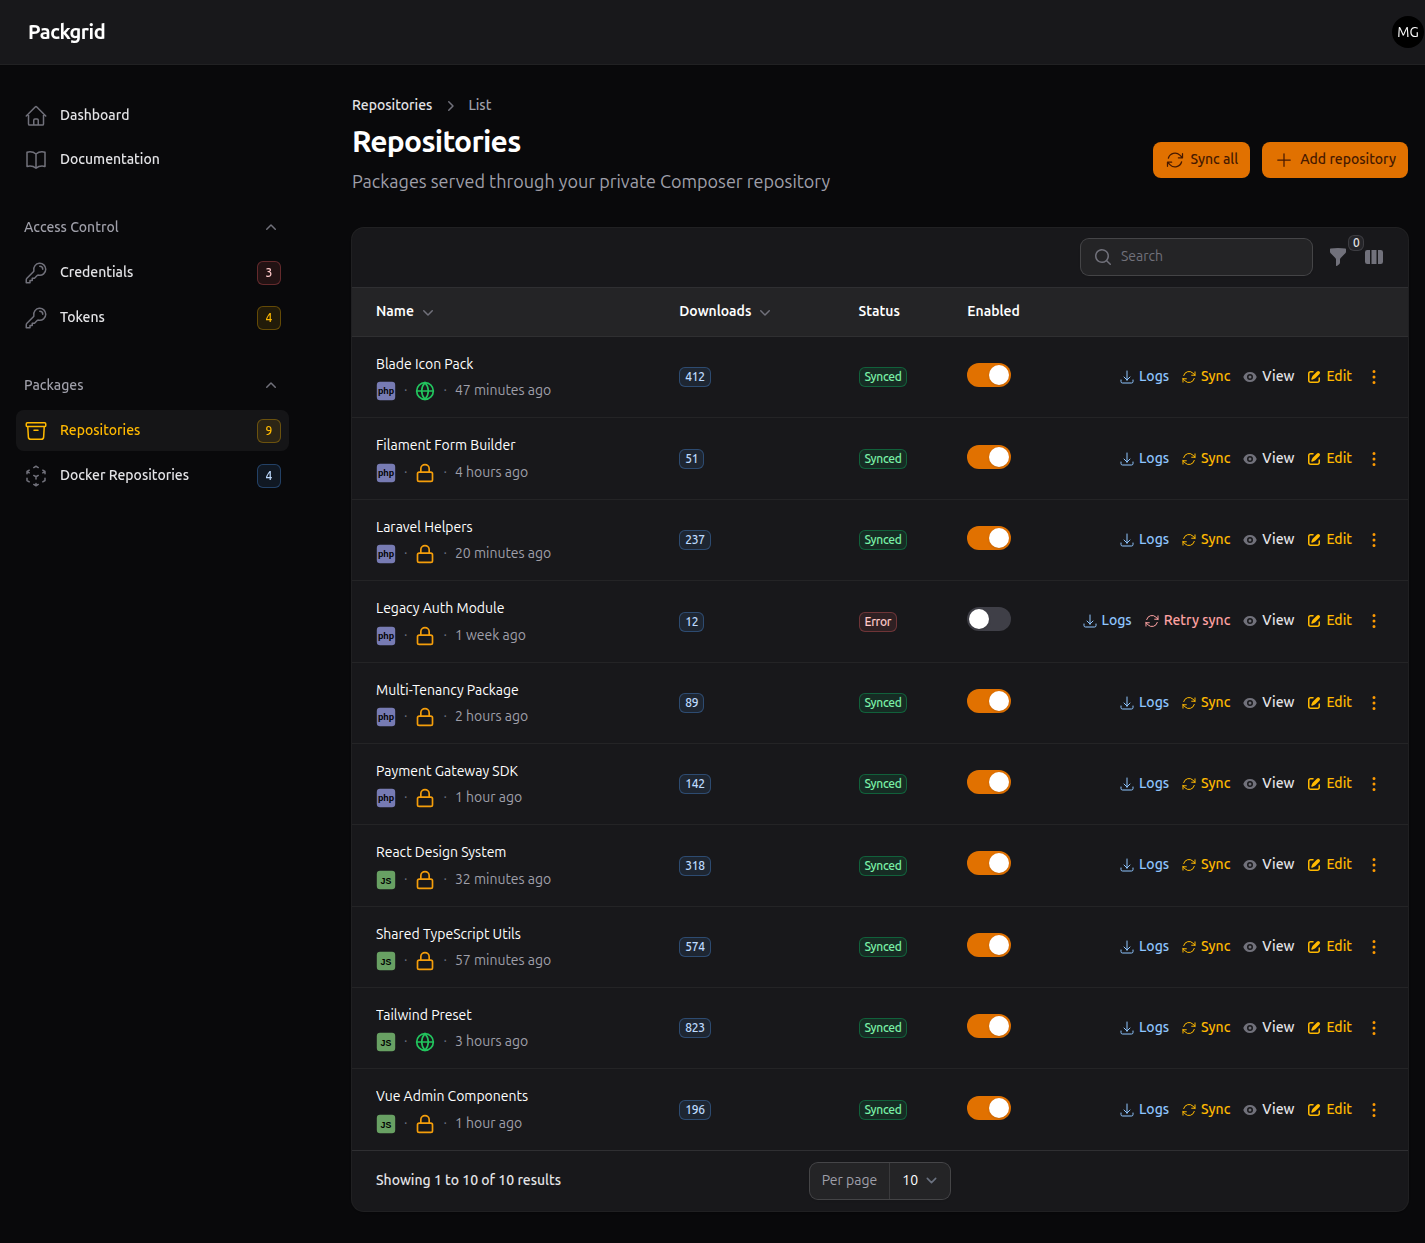Image resolution: width=1425 pixels, height=1243 pixels.
Task: Sort the table by Name column
Action: tap(404, 311)
